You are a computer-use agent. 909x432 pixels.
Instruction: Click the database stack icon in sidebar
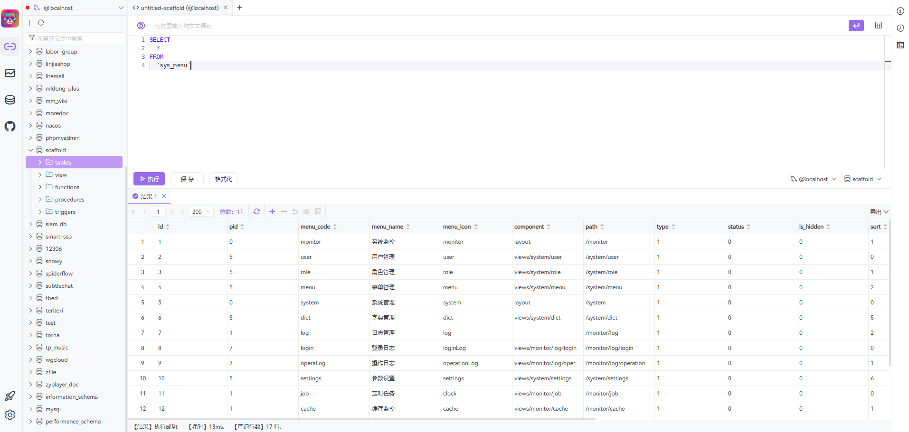[10, 100]
